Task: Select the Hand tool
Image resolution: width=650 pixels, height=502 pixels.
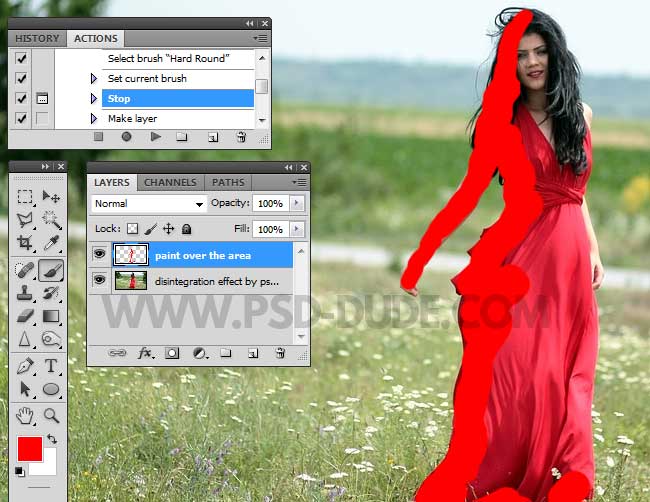Action: pos(25,415)
